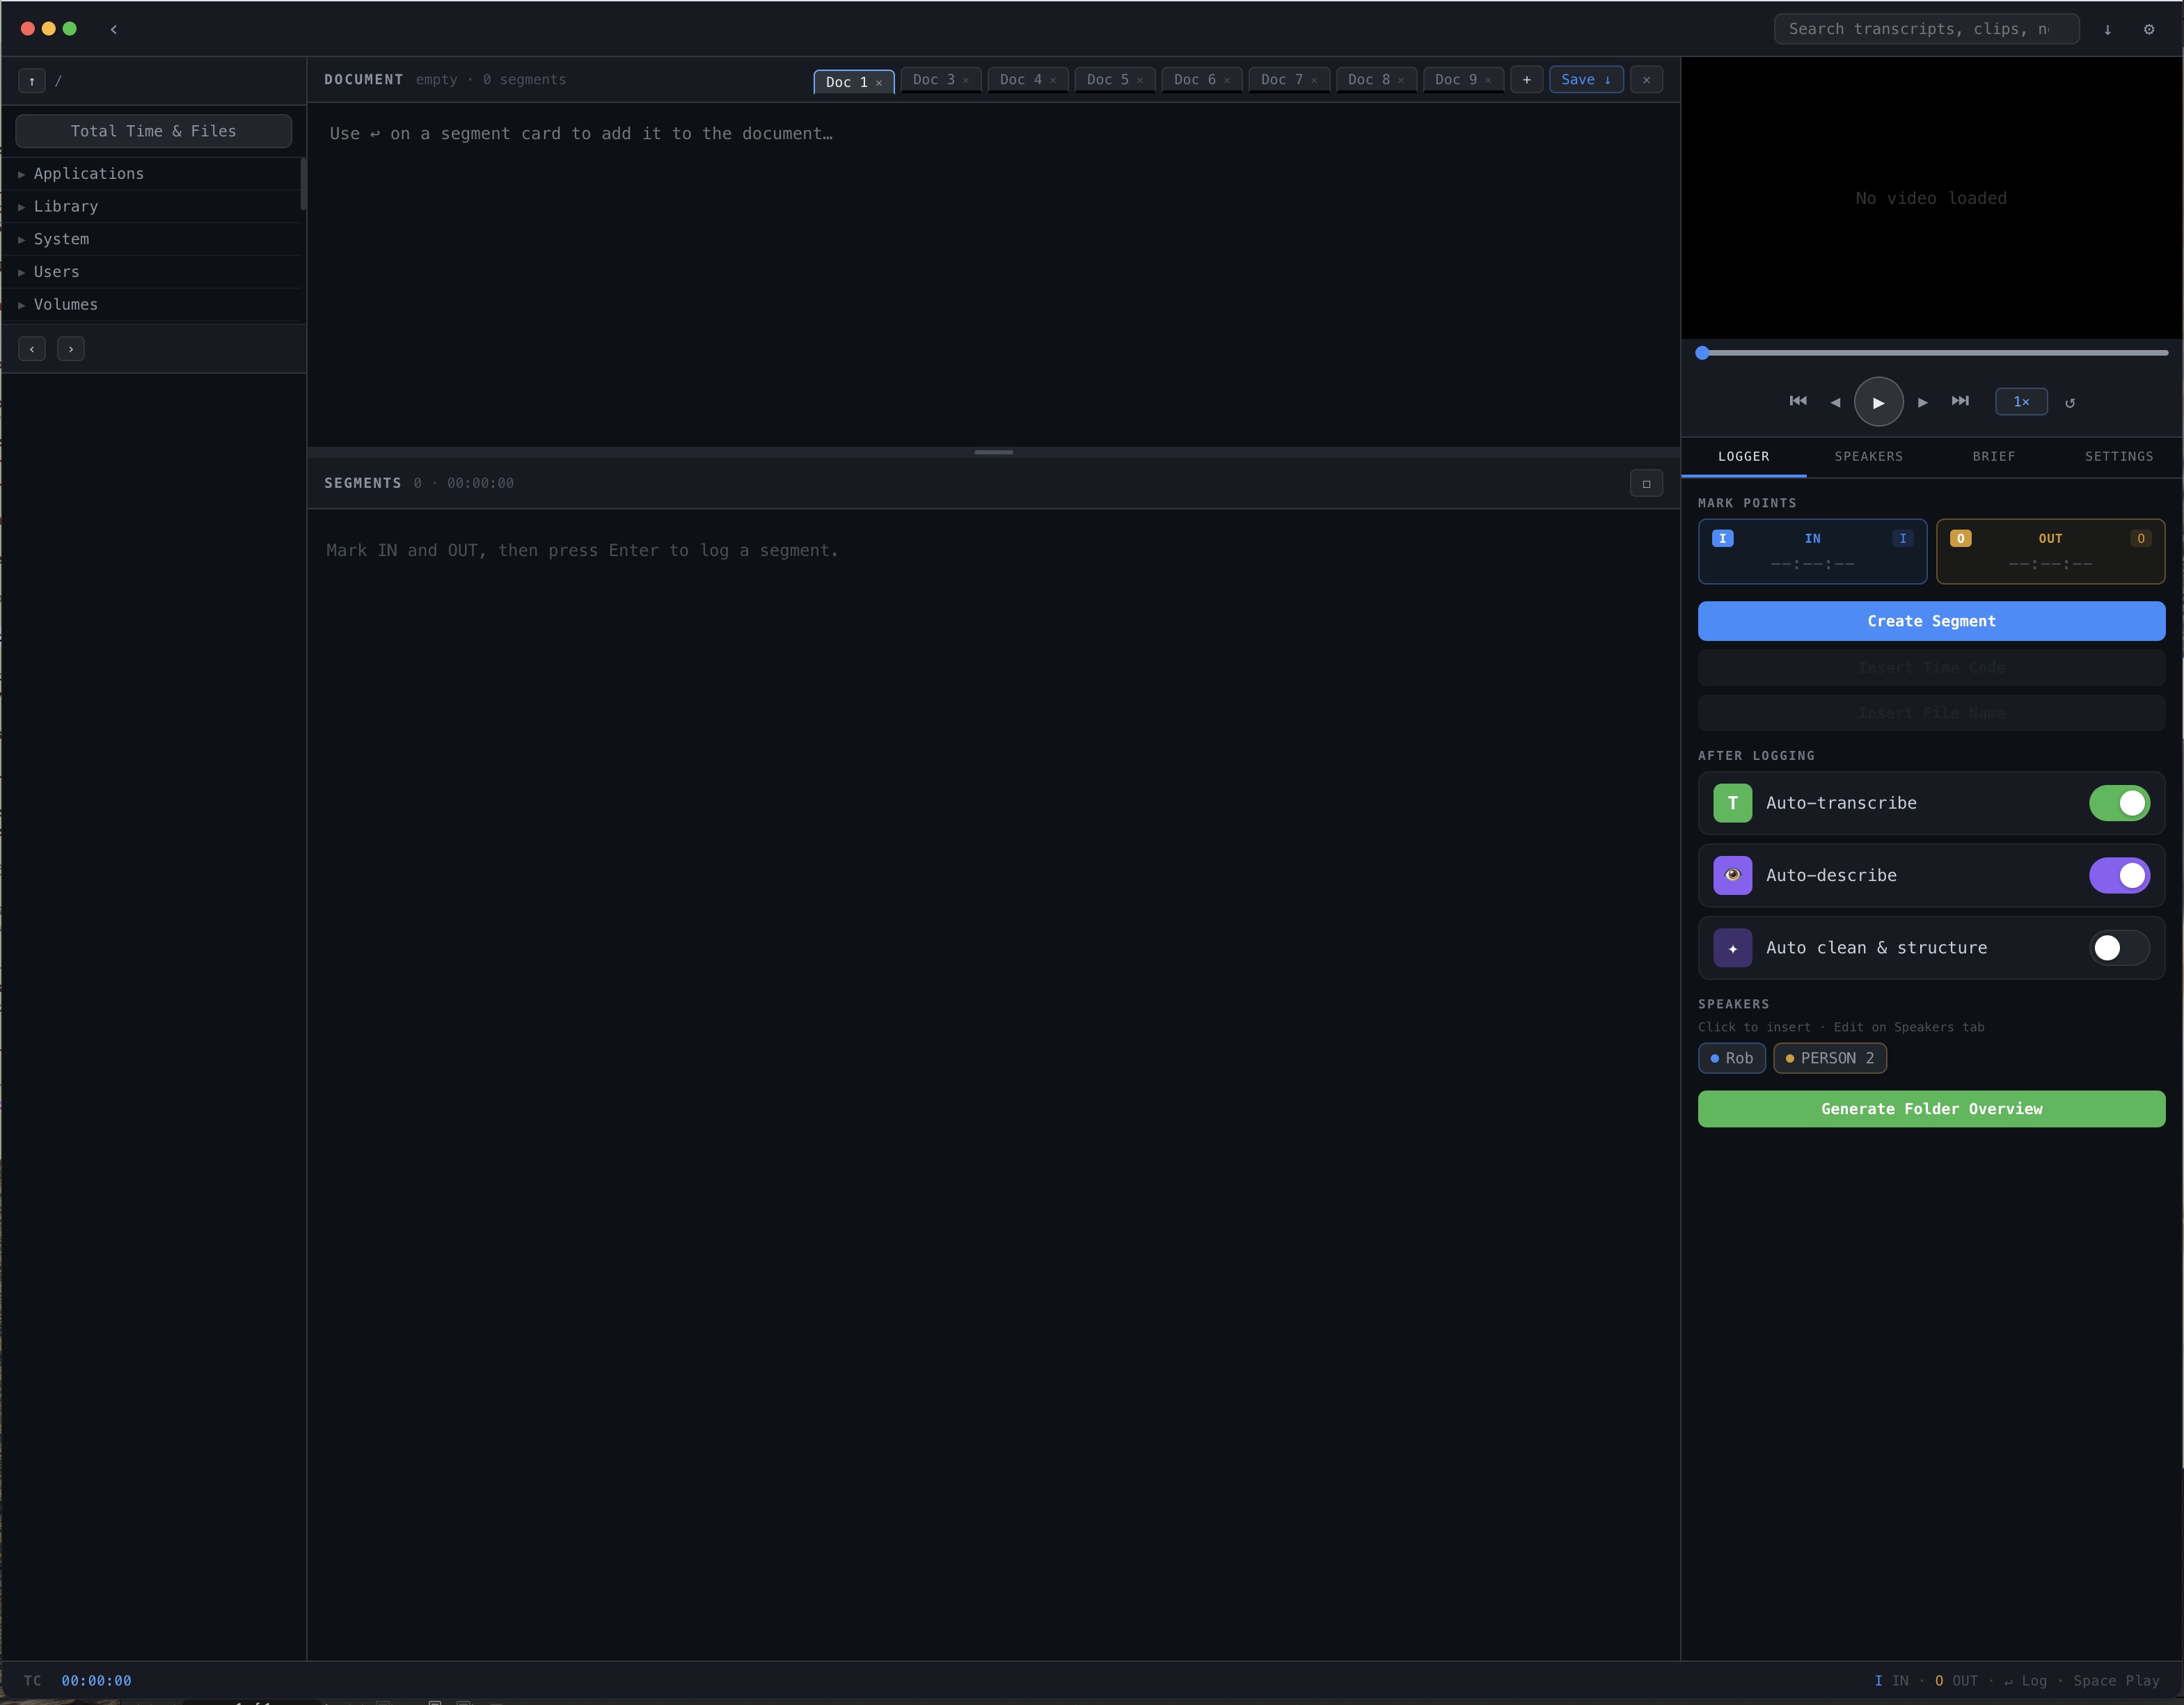The height and width of the screenshot is (1705, 2184).
Task: Turn off Auto-describe switch
Action: (2119, 875)
